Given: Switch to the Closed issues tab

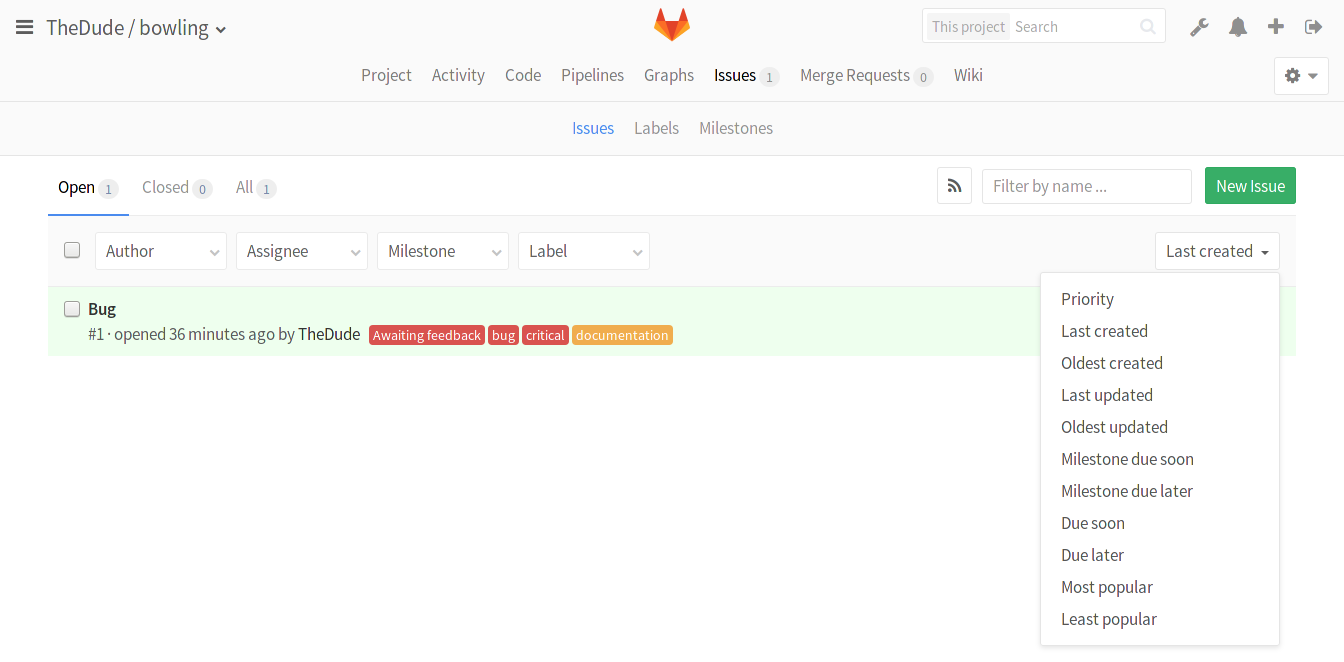Looking at the screenshot, I should tap(166, 187).
